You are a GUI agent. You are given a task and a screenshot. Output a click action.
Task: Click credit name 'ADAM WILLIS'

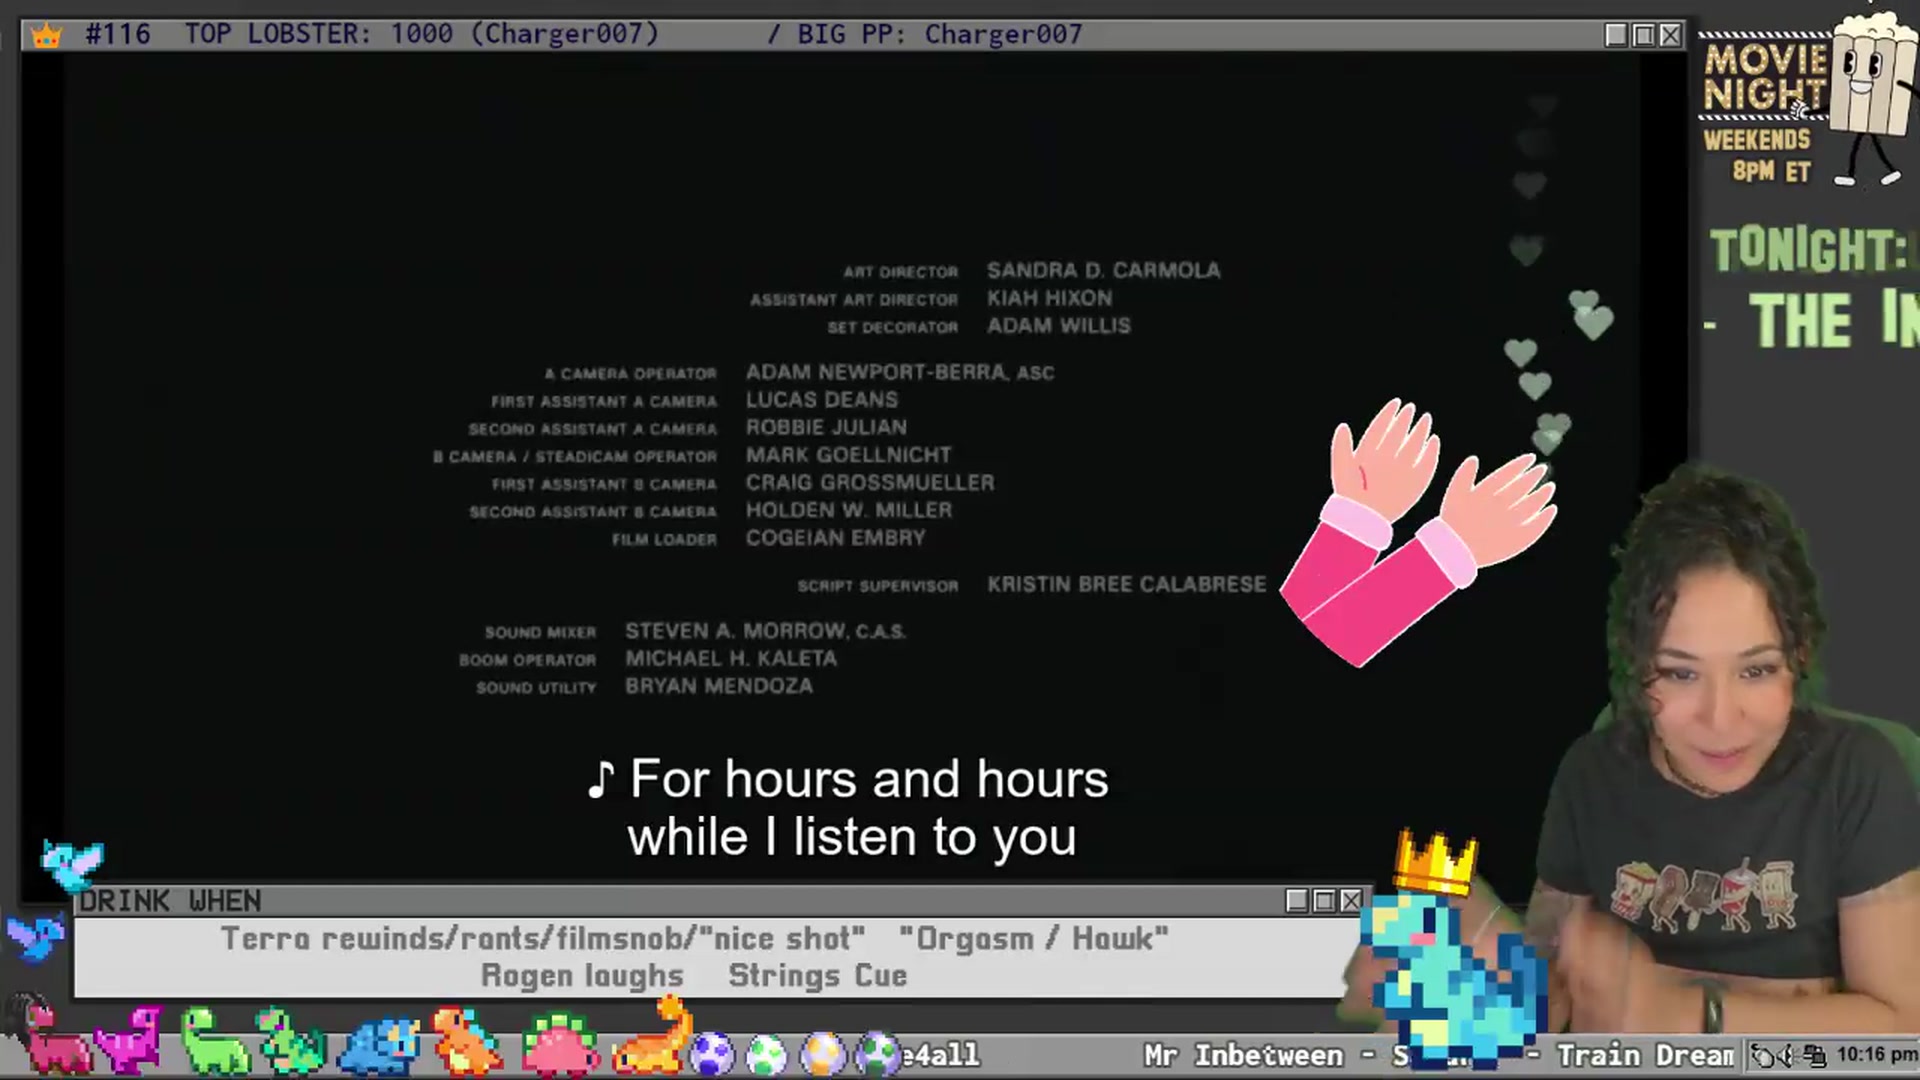point(1058,326)
